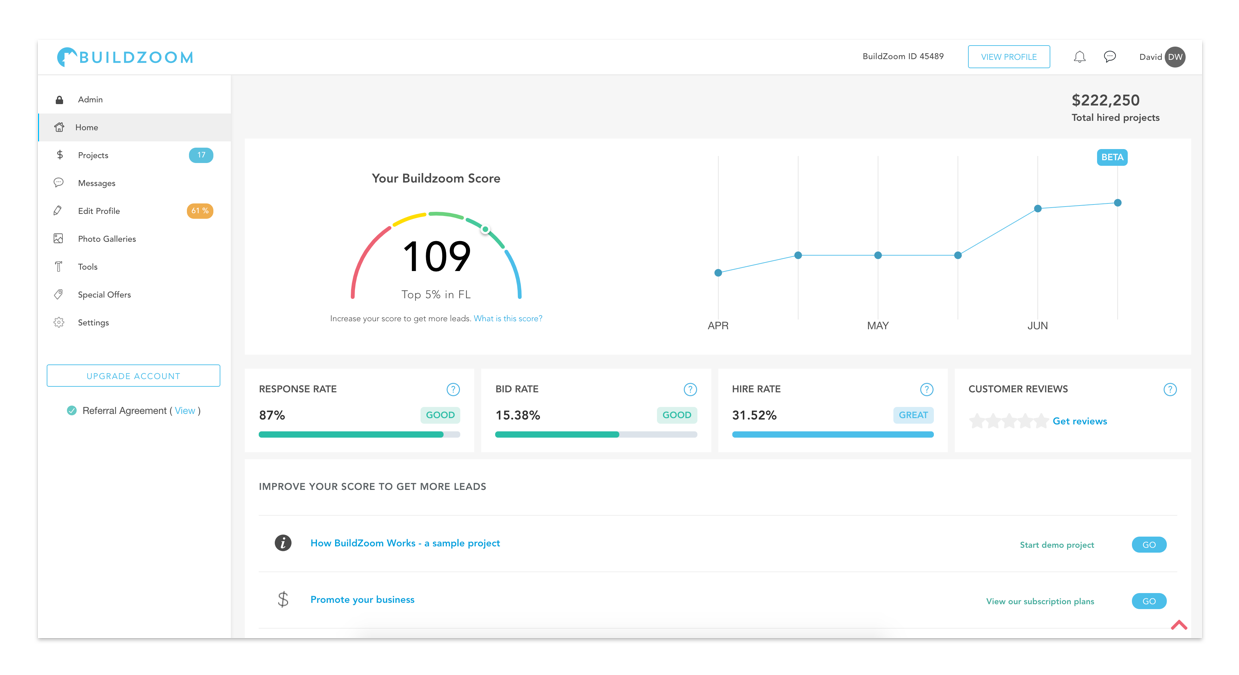This screenshot has height=675, width=1239.
Task: Click GO button for Start demo project
Action: [x=1149, y=545]
